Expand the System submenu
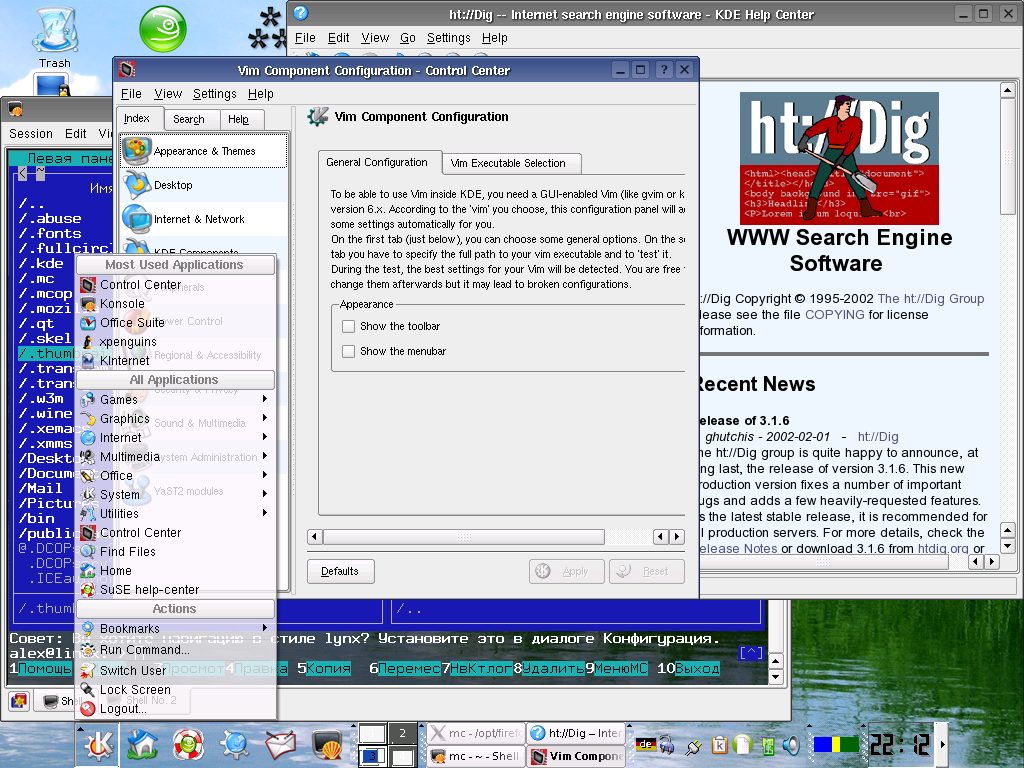1024x768 pixels. (x=176, y=494)
